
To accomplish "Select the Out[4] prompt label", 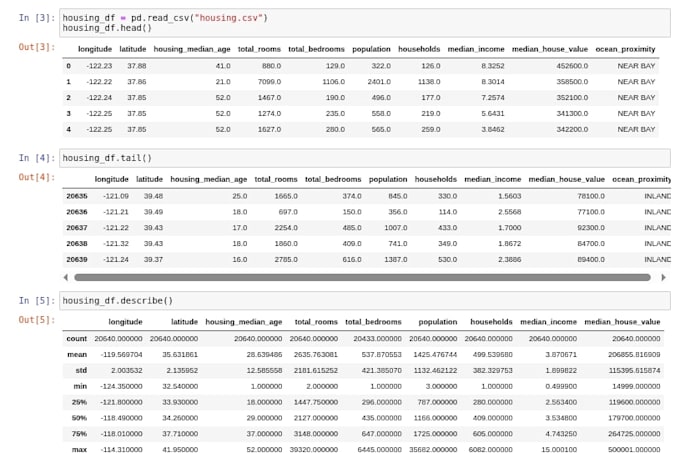I will pos(37,177).
